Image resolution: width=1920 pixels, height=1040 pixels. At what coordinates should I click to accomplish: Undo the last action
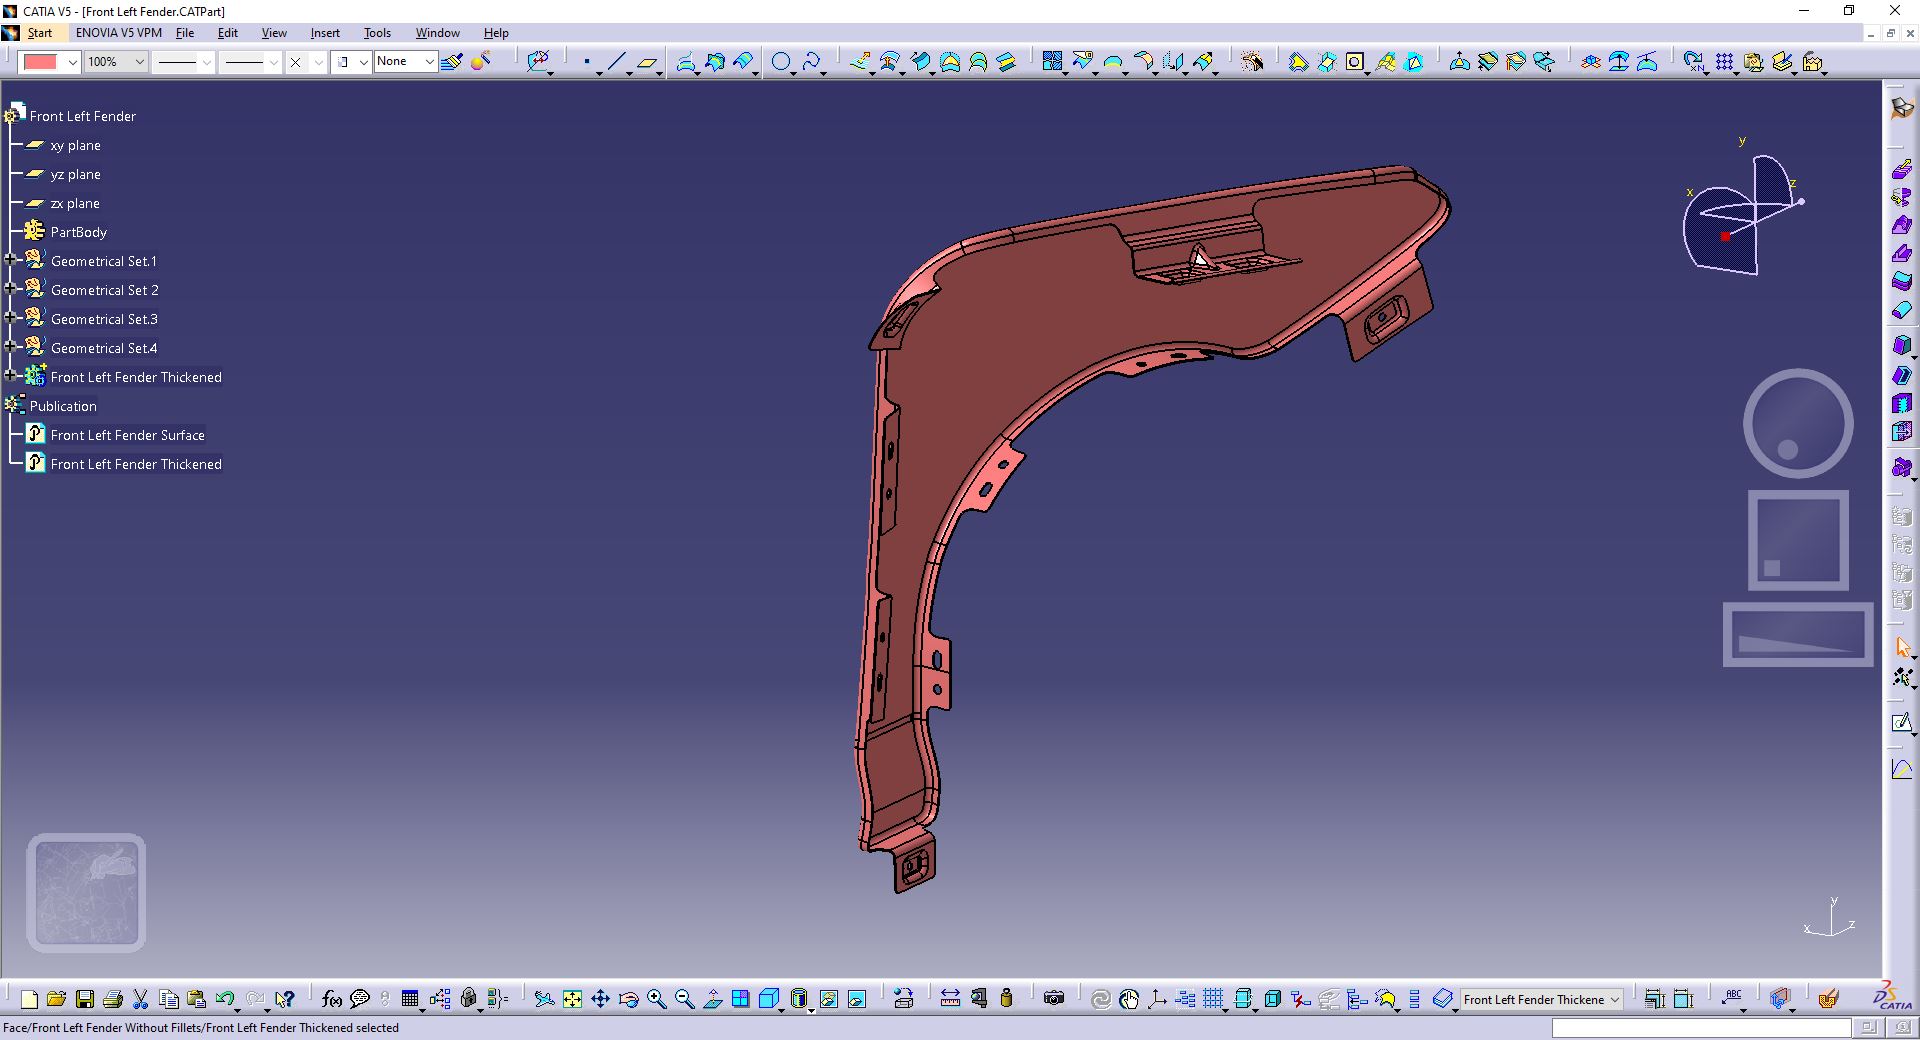coord(225,999)
